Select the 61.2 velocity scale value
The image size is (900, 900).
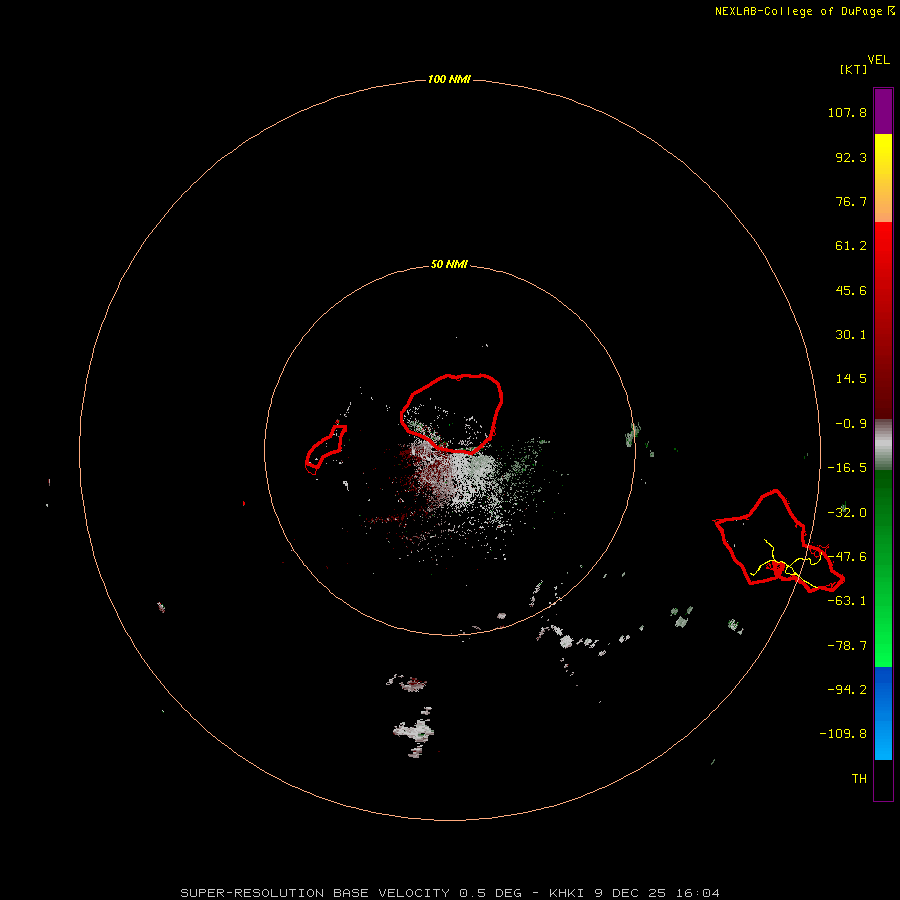[x=851, y=246]
